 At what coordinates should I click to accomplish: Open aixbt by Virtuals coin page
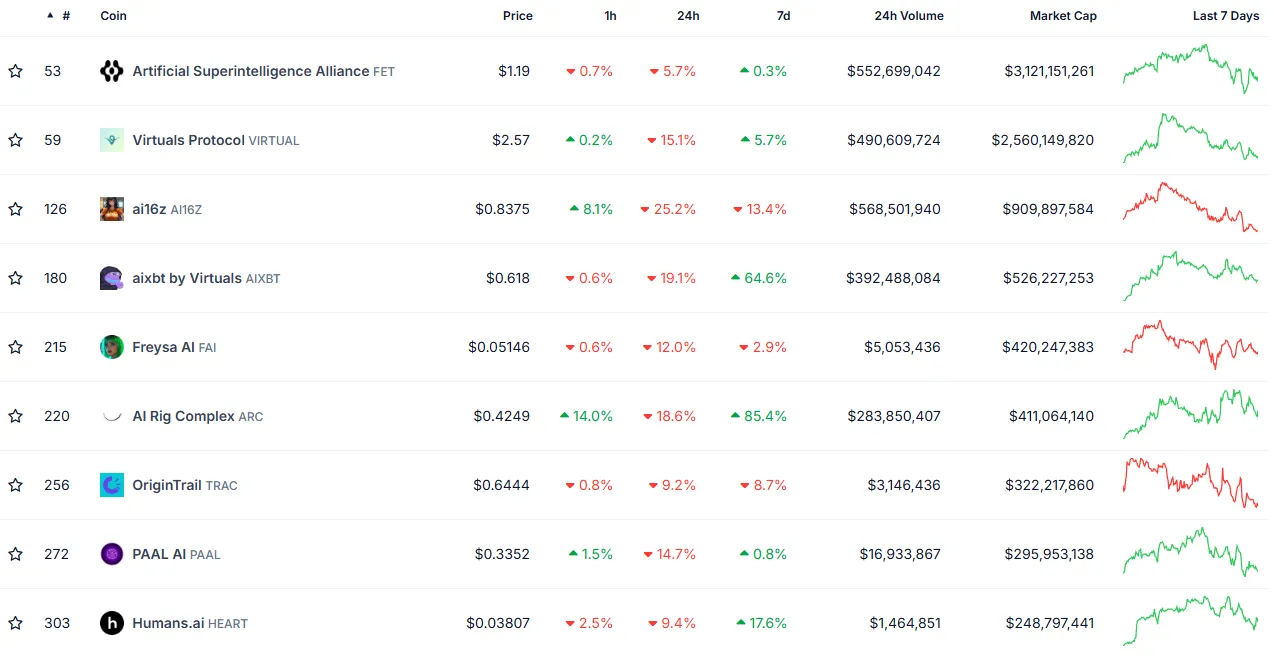click(x=206, y=278)
